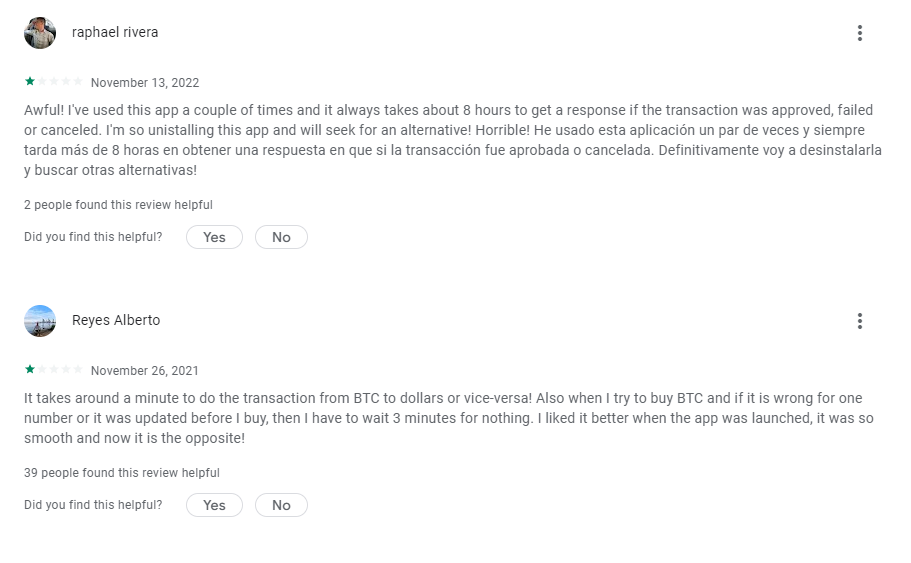Click the star rating on raphael rivera's review
Viewport: 911px width, 563px height.
tap(53, 82)
